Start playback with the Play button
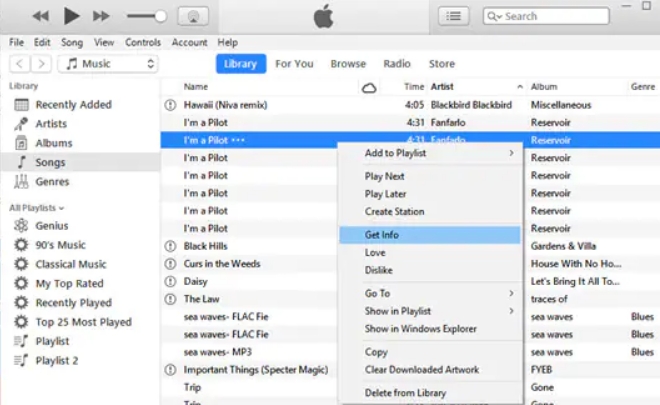Screen dimensions: 660x405 (x=71, y=16)
